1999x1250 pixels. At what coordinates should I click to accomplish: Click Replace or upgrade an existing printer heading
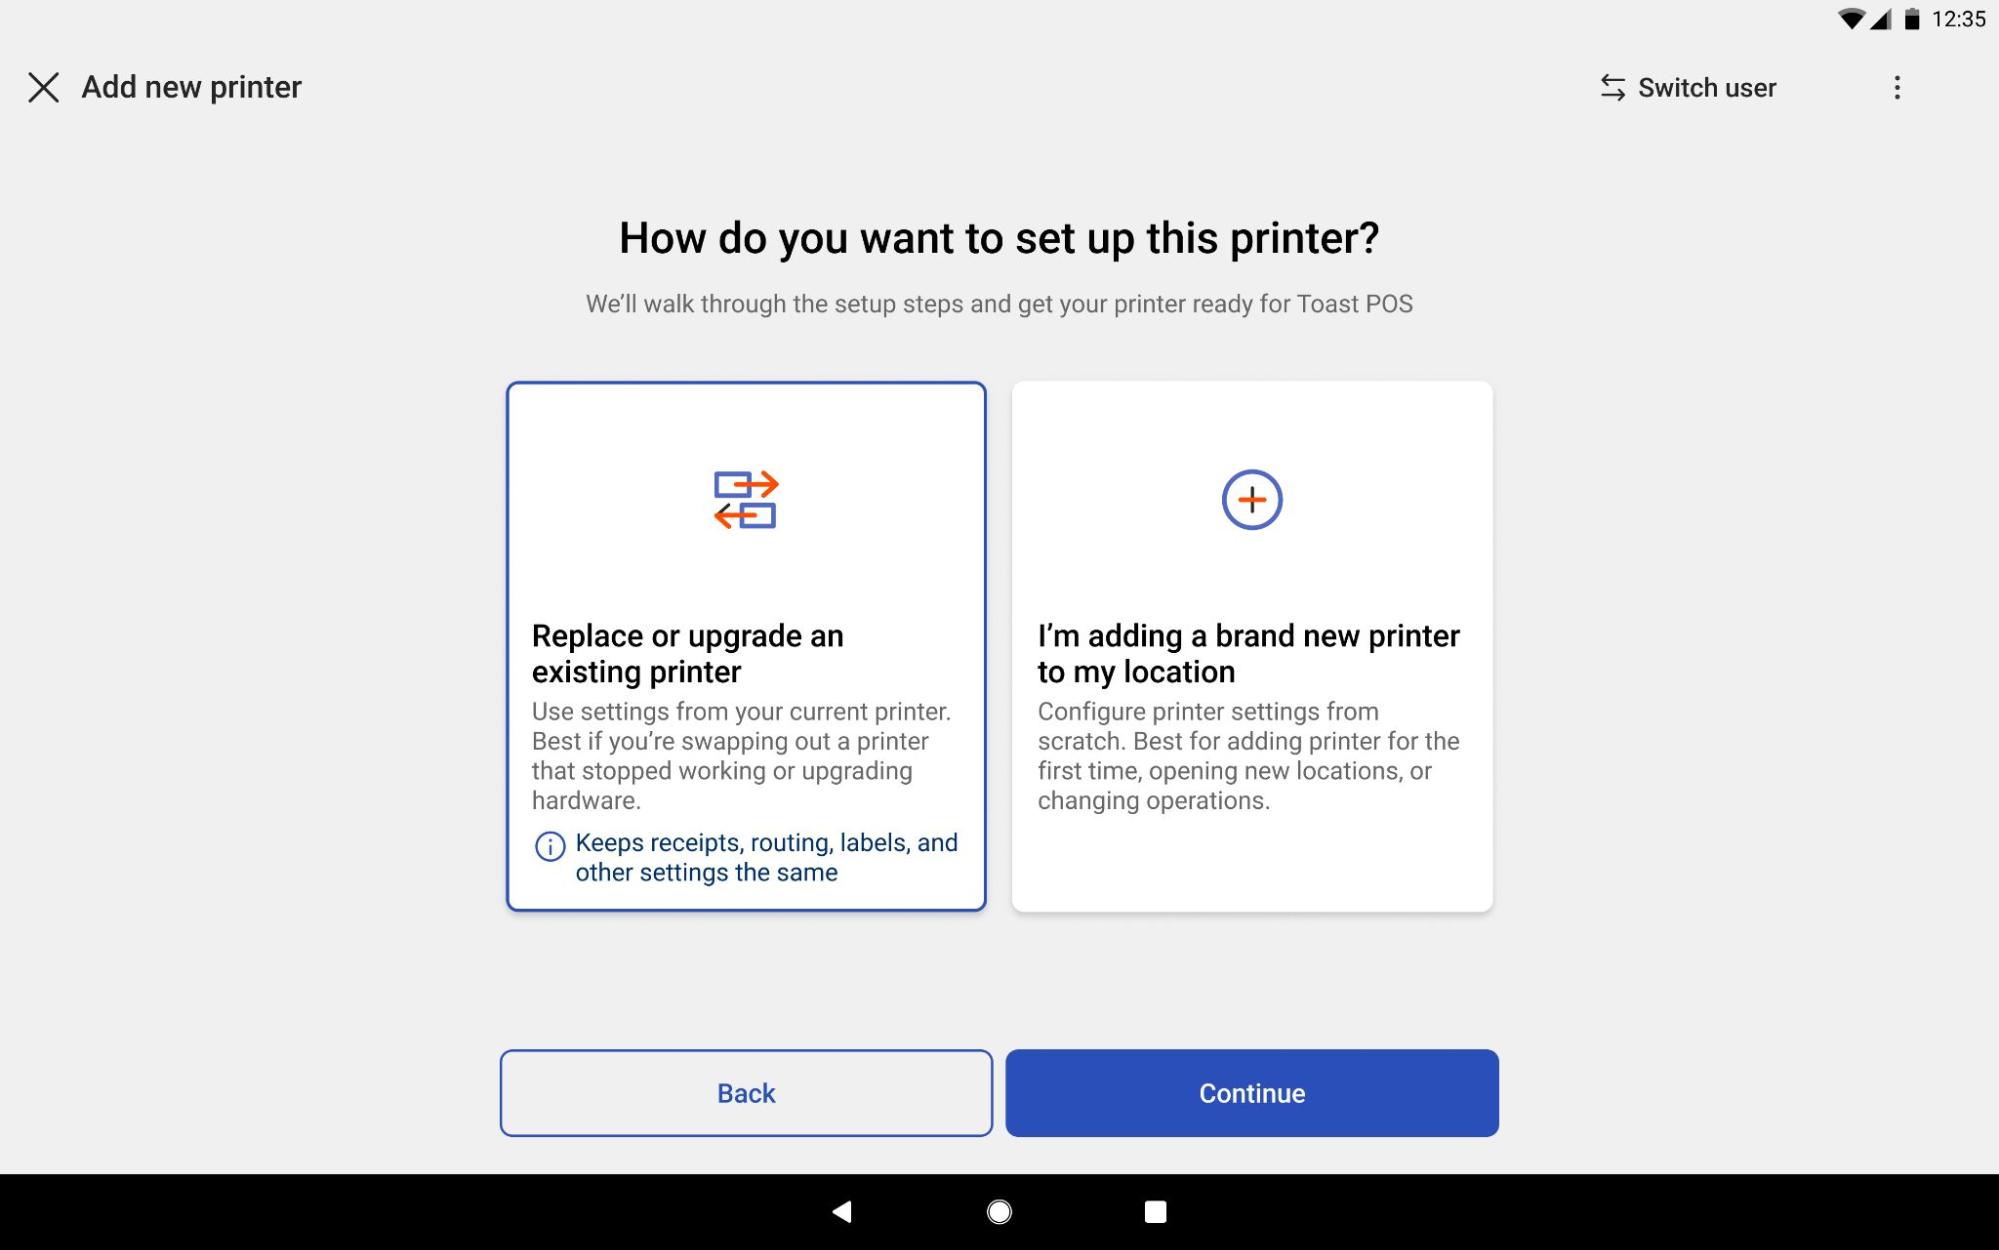pos(687,653)
